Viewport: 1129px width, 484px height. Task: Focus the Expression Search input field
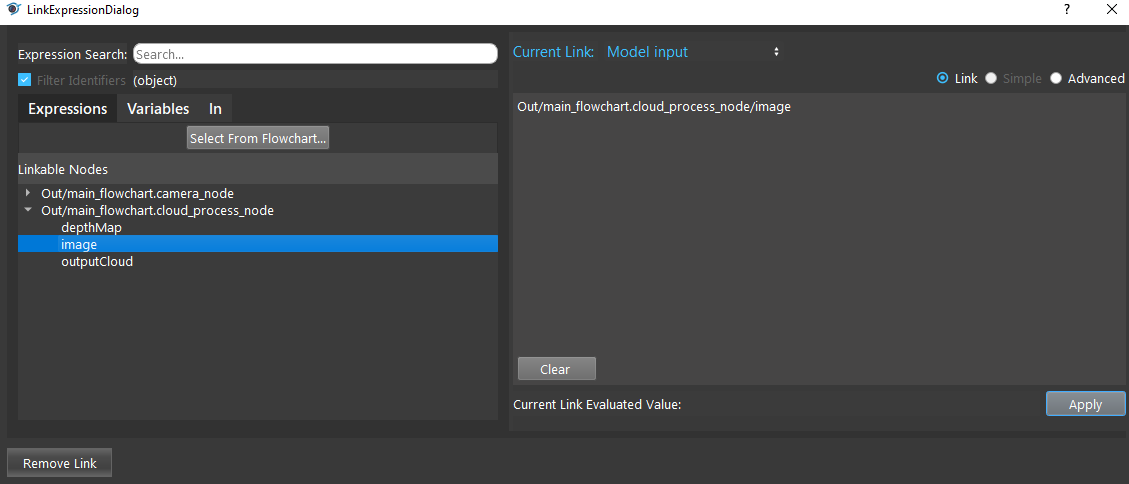click(315, 54)
